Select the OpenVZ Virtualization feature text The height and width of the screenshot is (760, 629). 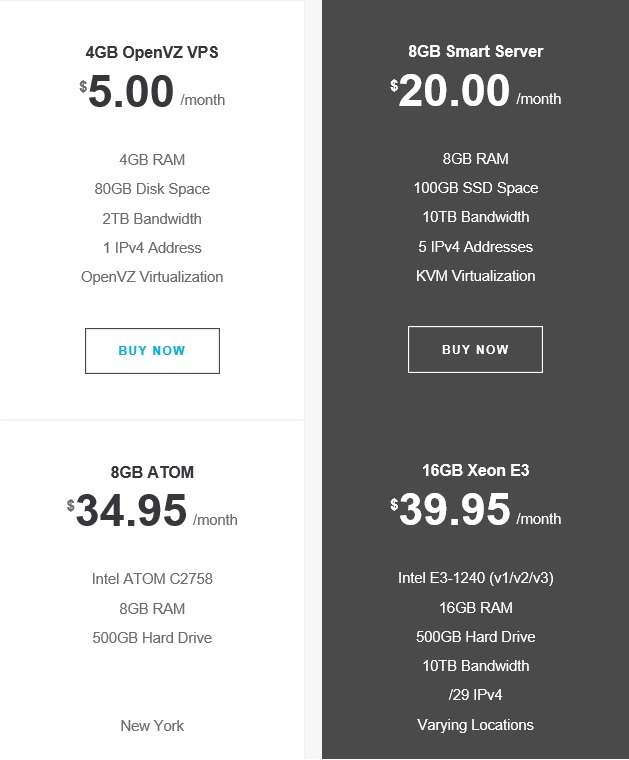[152, 277]
